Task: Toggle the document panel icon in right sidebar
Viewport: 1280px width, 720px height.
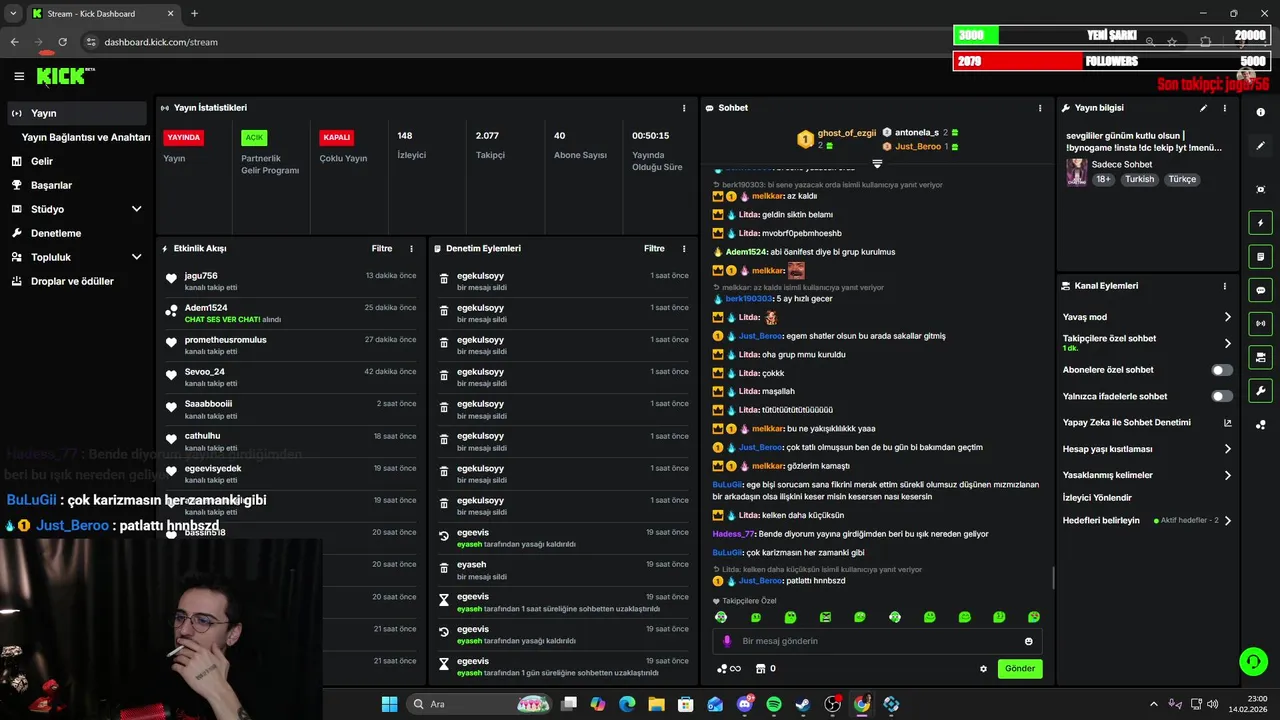Action: [1260, 257]
